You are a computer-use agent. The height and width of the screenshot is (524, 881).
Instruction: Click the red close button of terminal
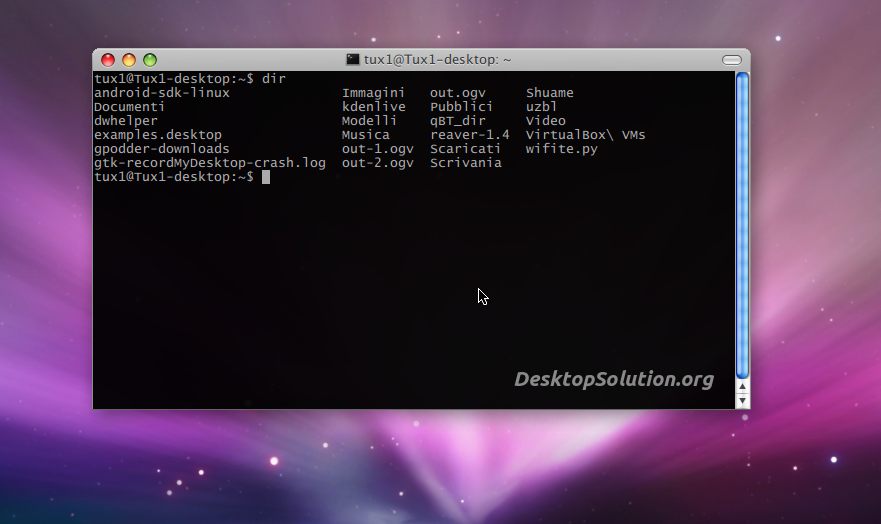108,60
